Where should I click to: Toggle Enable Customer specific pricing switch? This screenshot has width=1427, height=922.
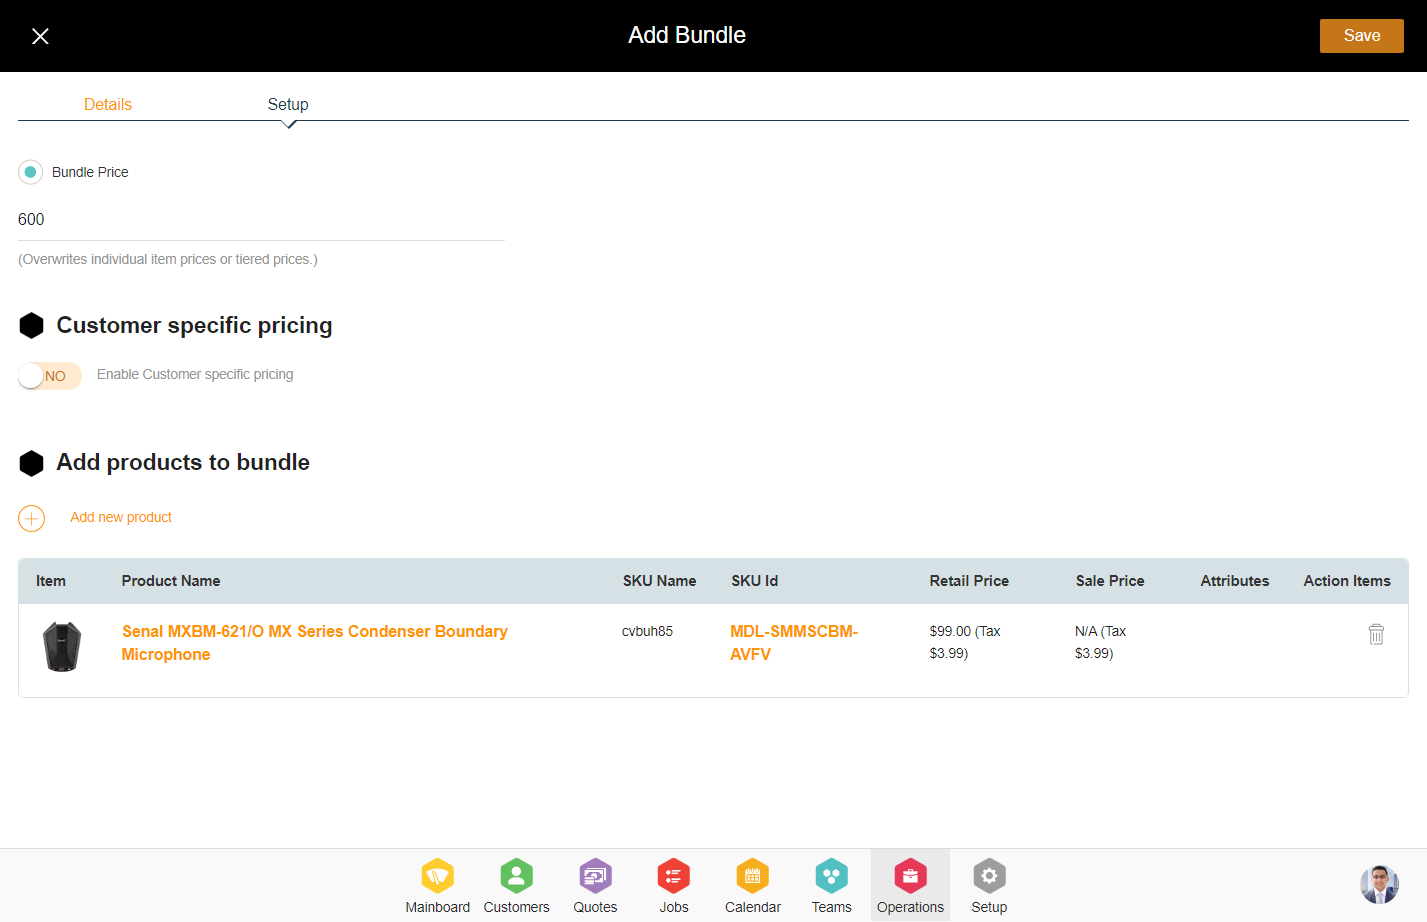coord(50,376)
